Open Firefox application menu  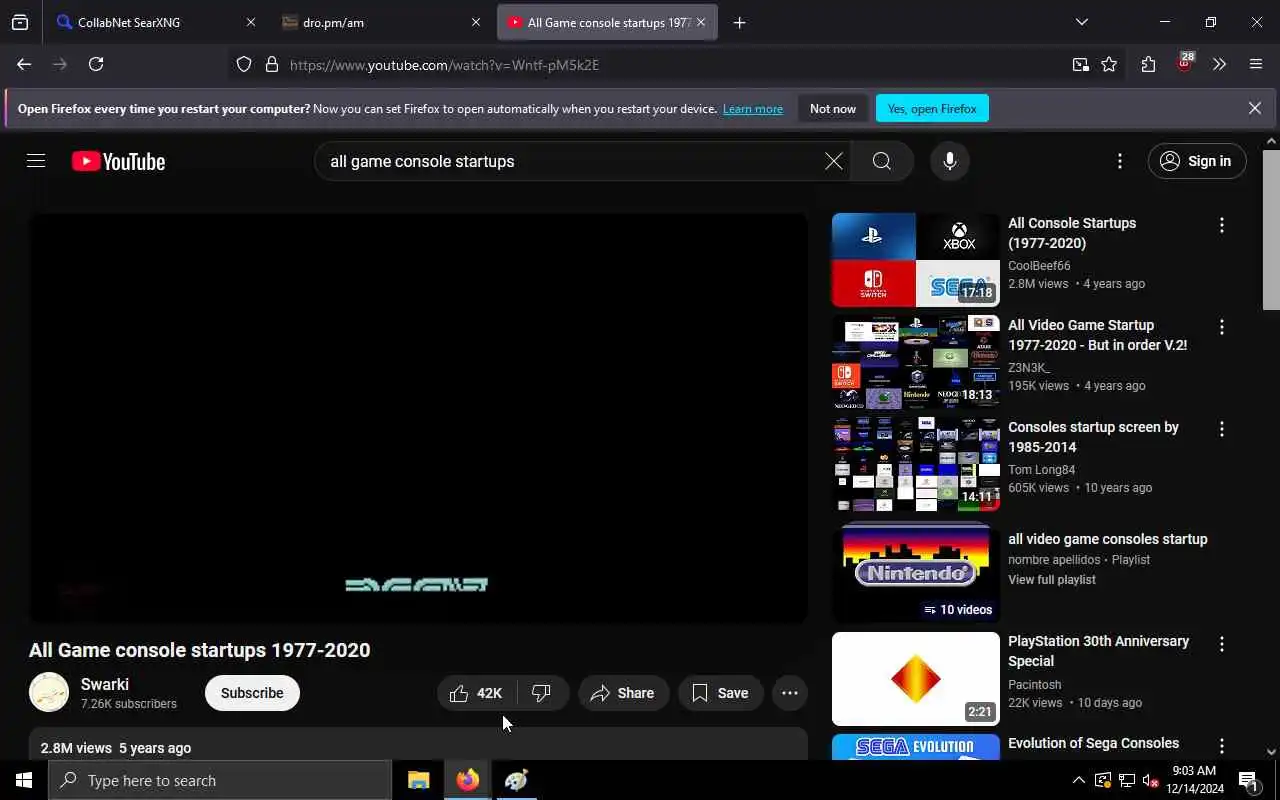tap(1256, 65)
